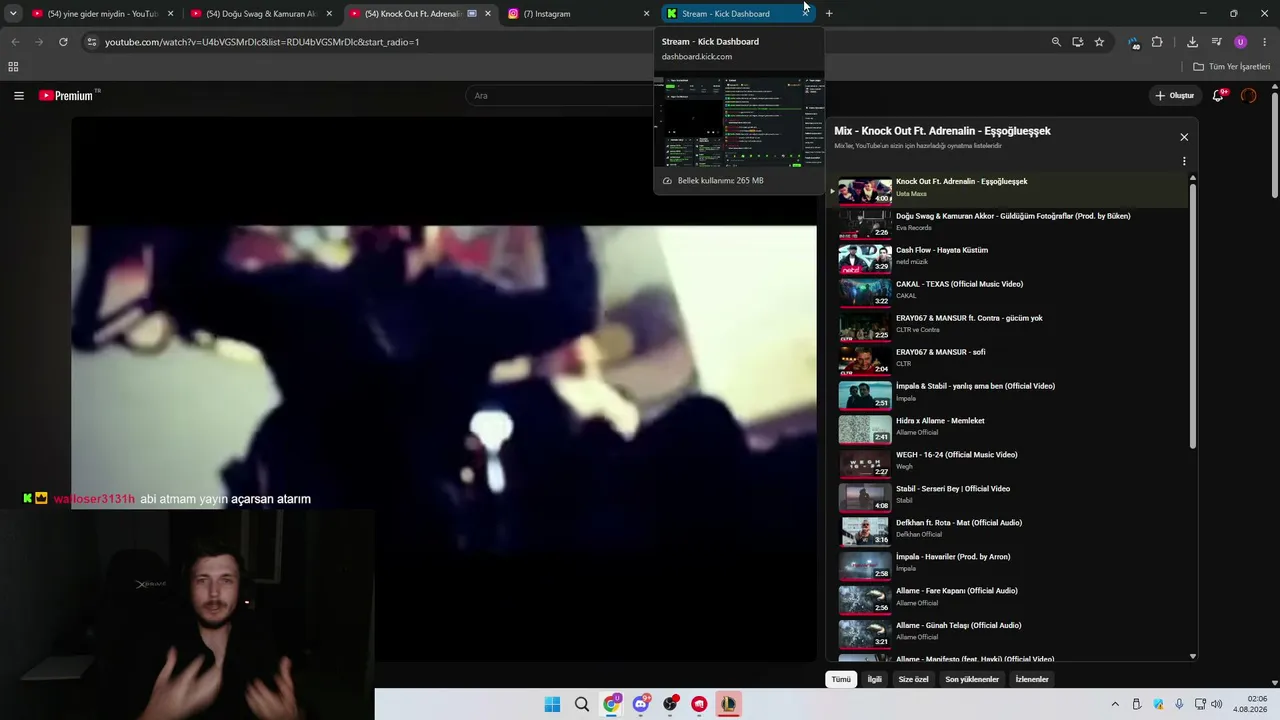Open the YouTube account avatar menu
The image size is (1280, 720).
tap(1248, 96)
